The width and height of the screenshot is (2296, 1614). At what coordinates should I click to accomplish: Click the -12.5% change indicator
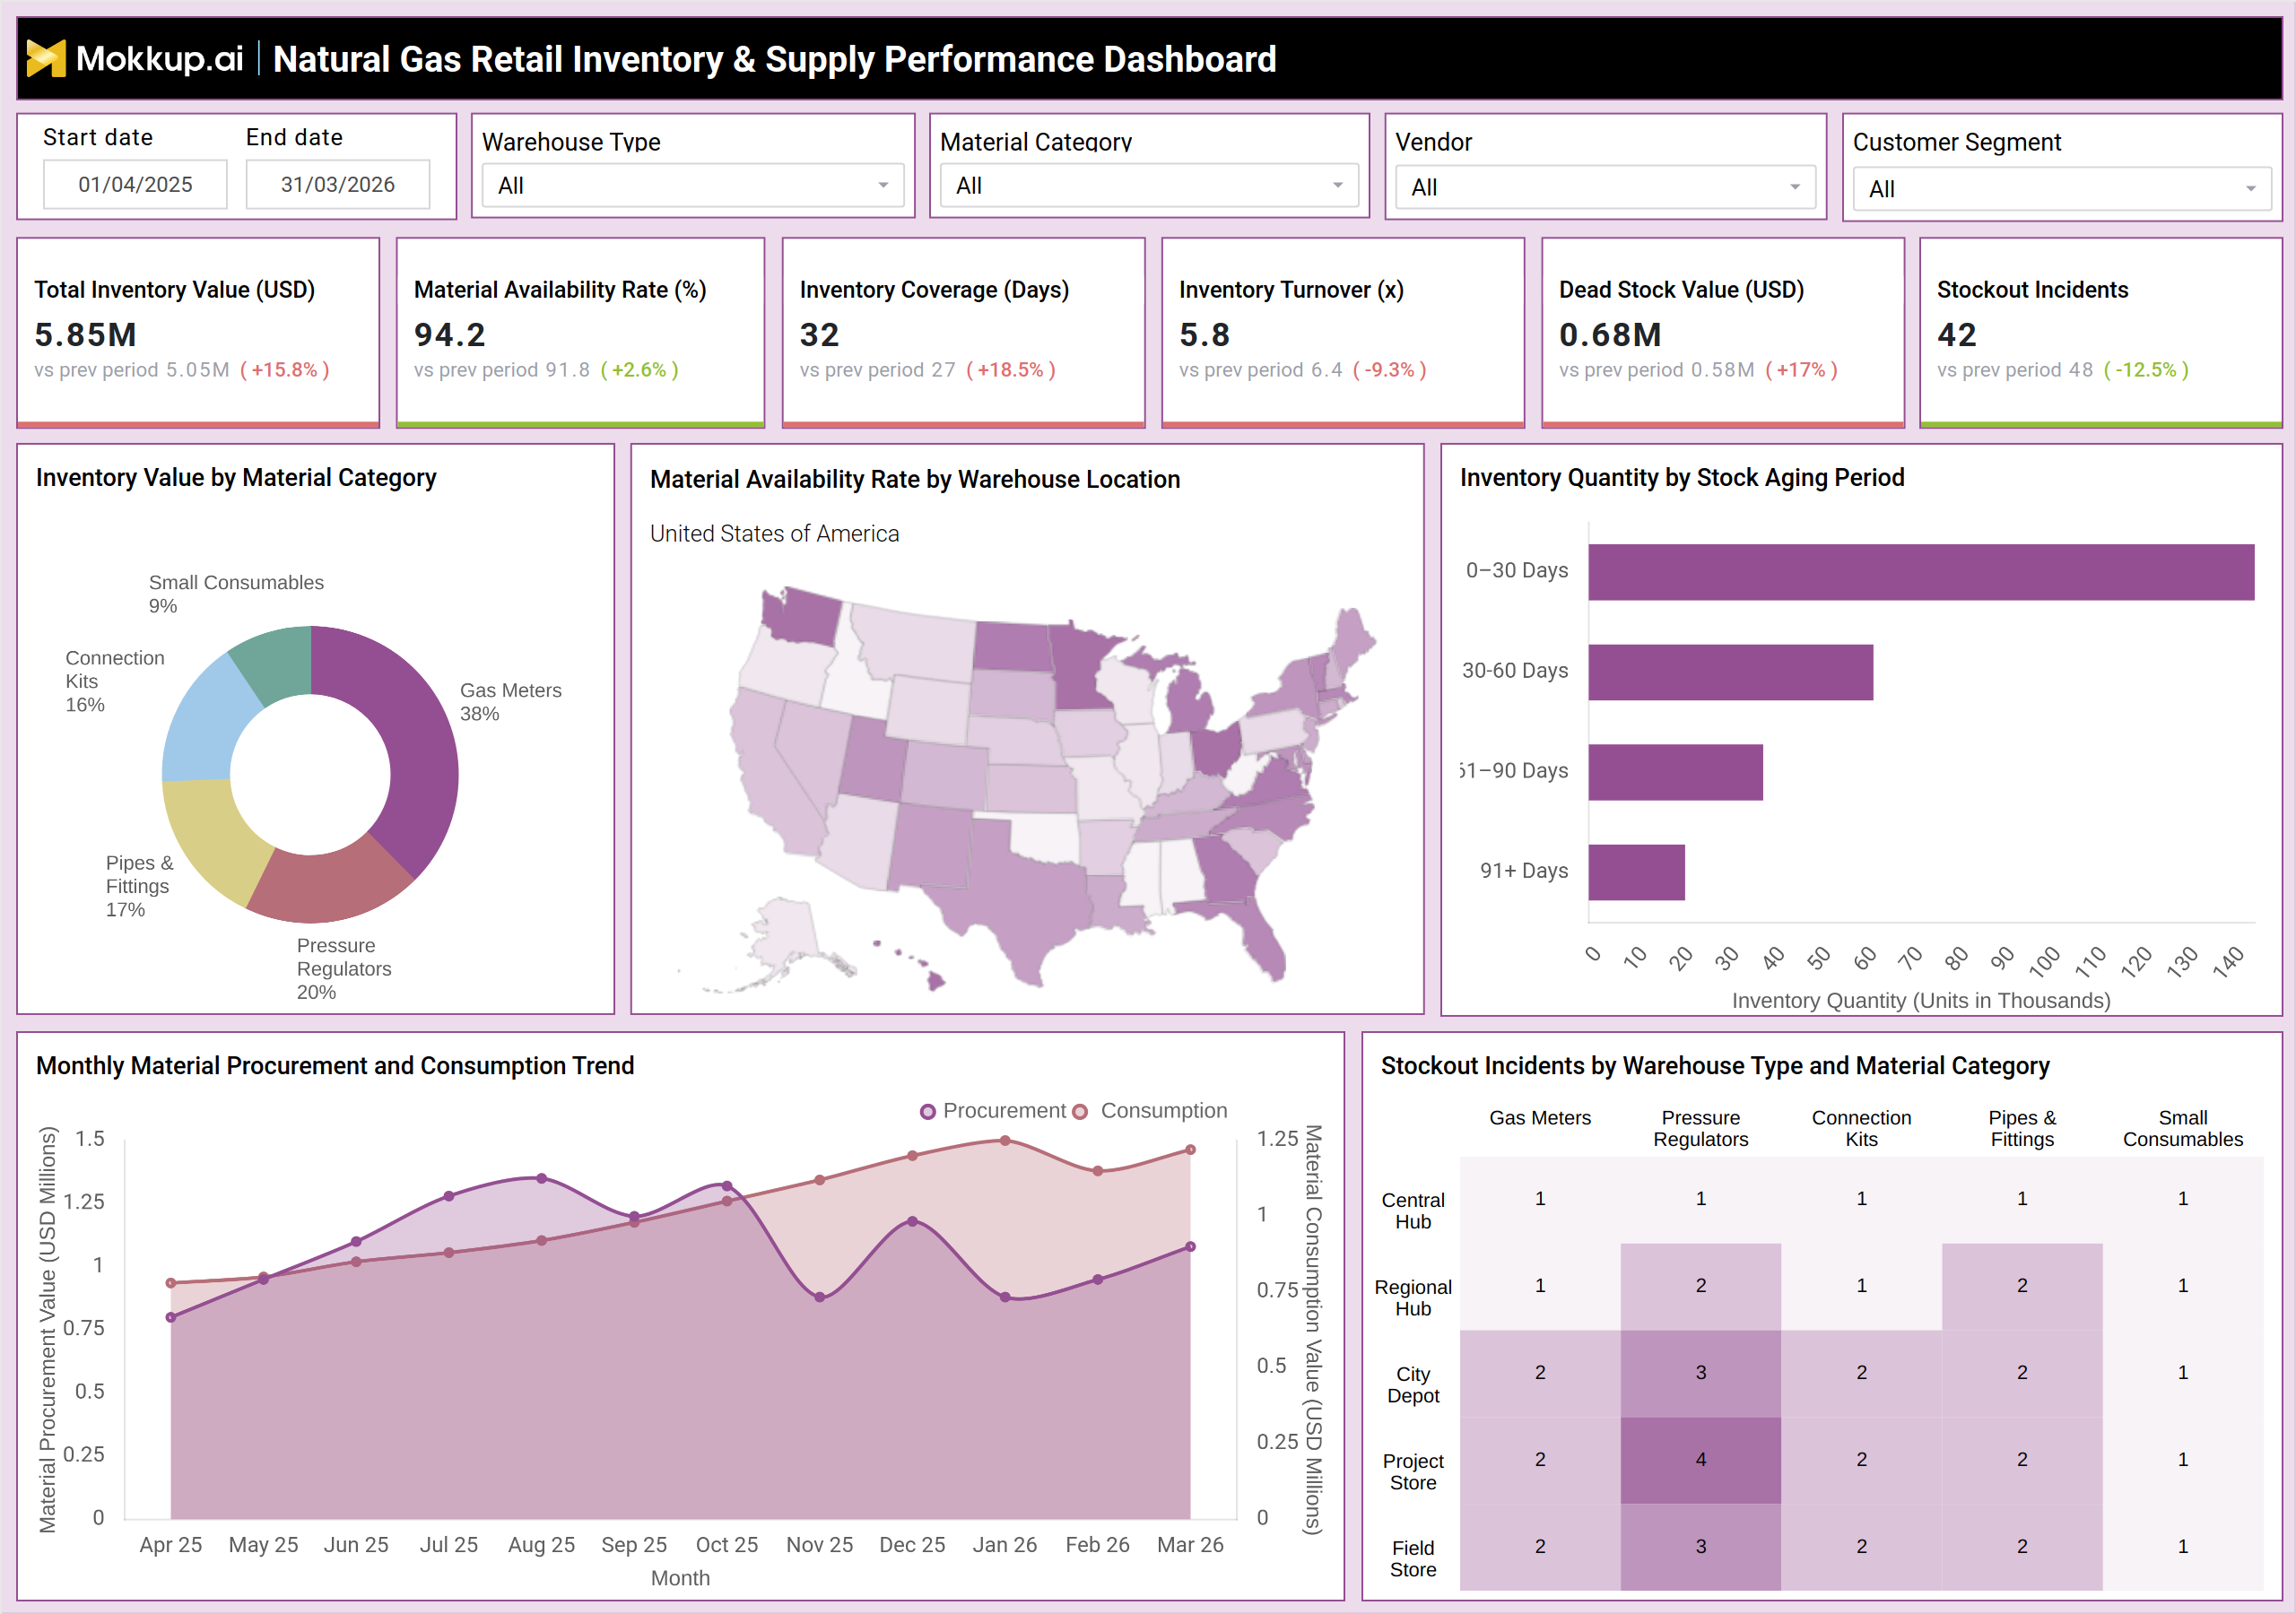2146,370
